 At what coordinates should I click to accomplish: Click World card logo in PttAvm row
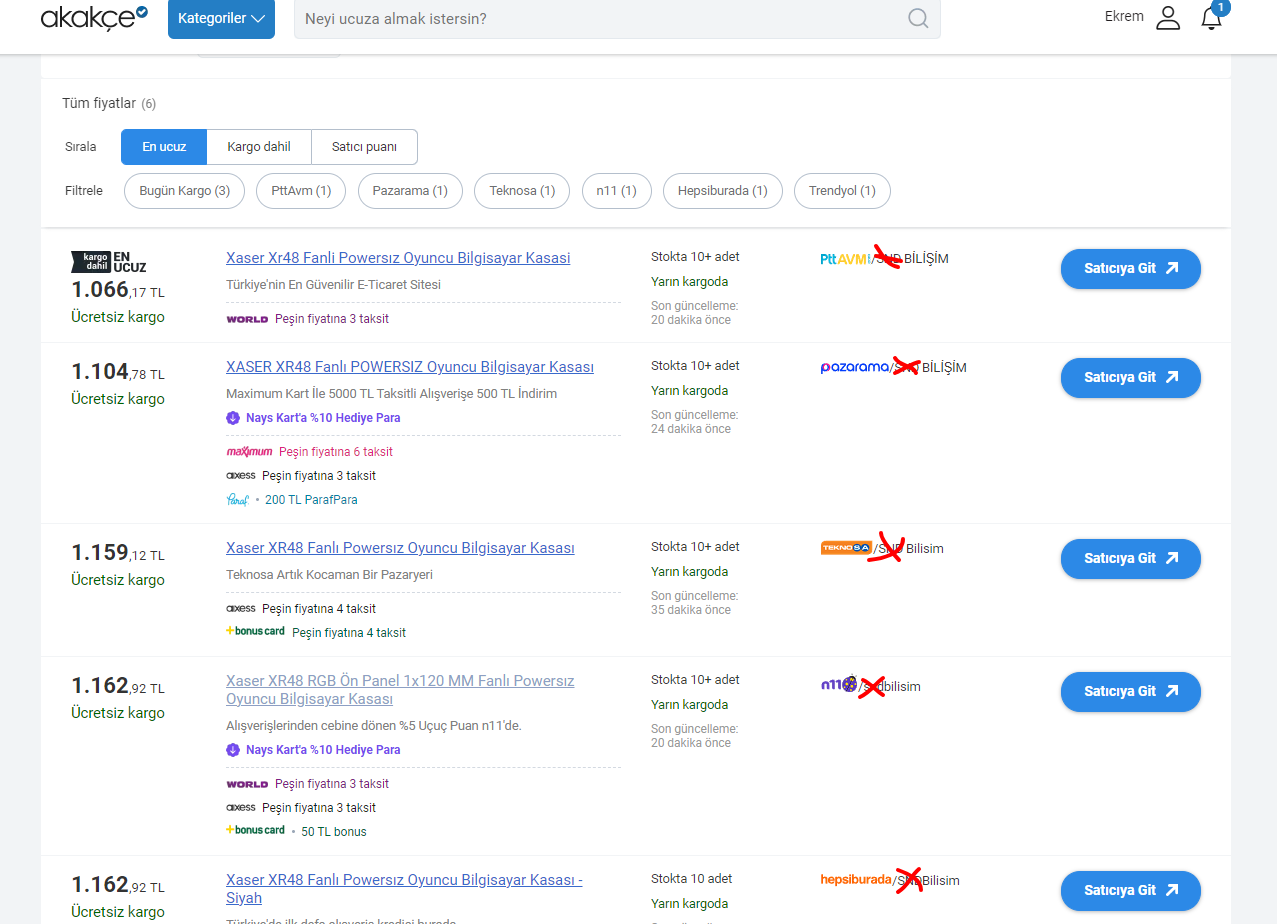tap(247, 319)
